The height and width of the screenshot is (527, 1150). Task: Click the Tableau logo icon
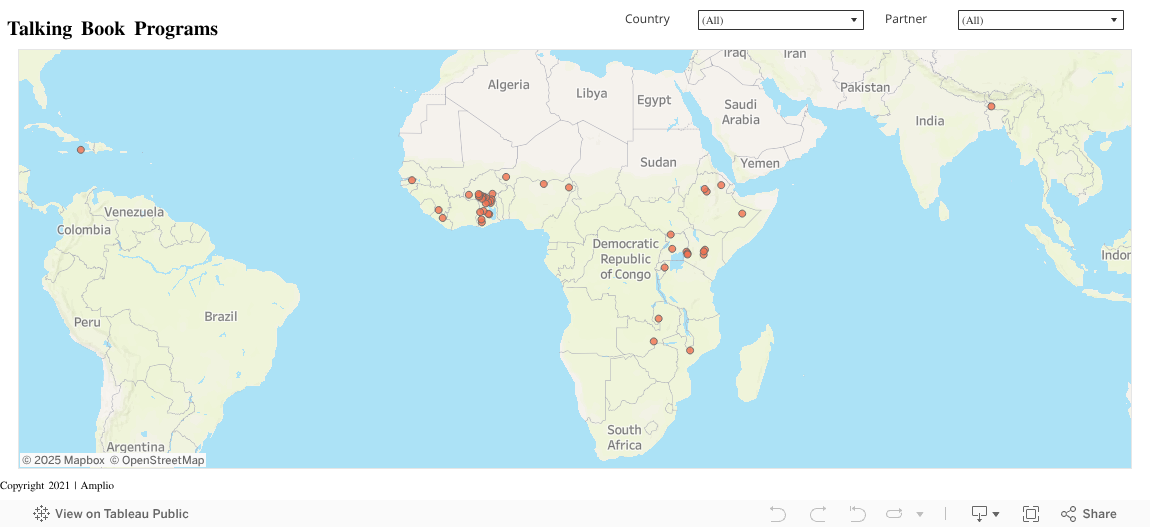click(42, 514)
